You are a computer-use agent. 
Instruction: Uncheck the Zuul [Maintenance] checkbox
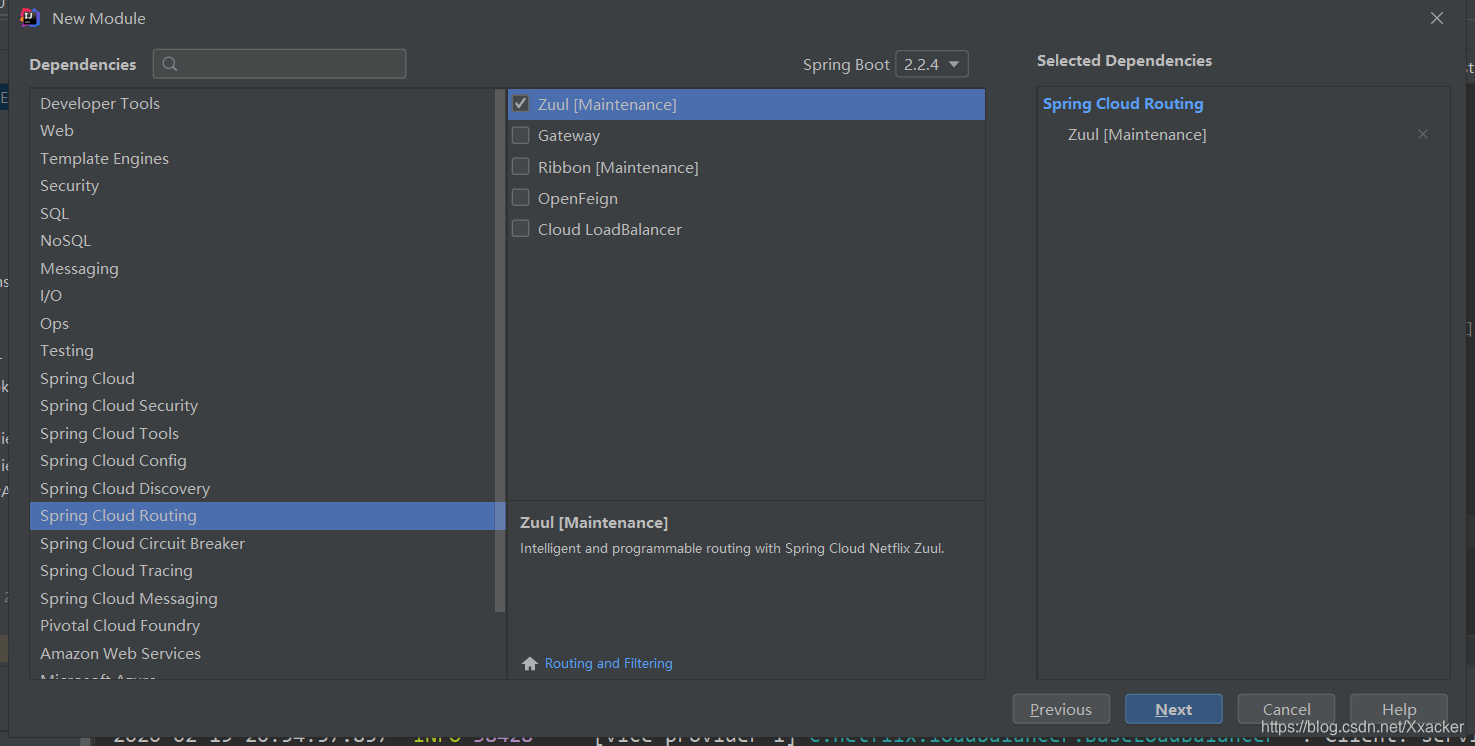520,104
